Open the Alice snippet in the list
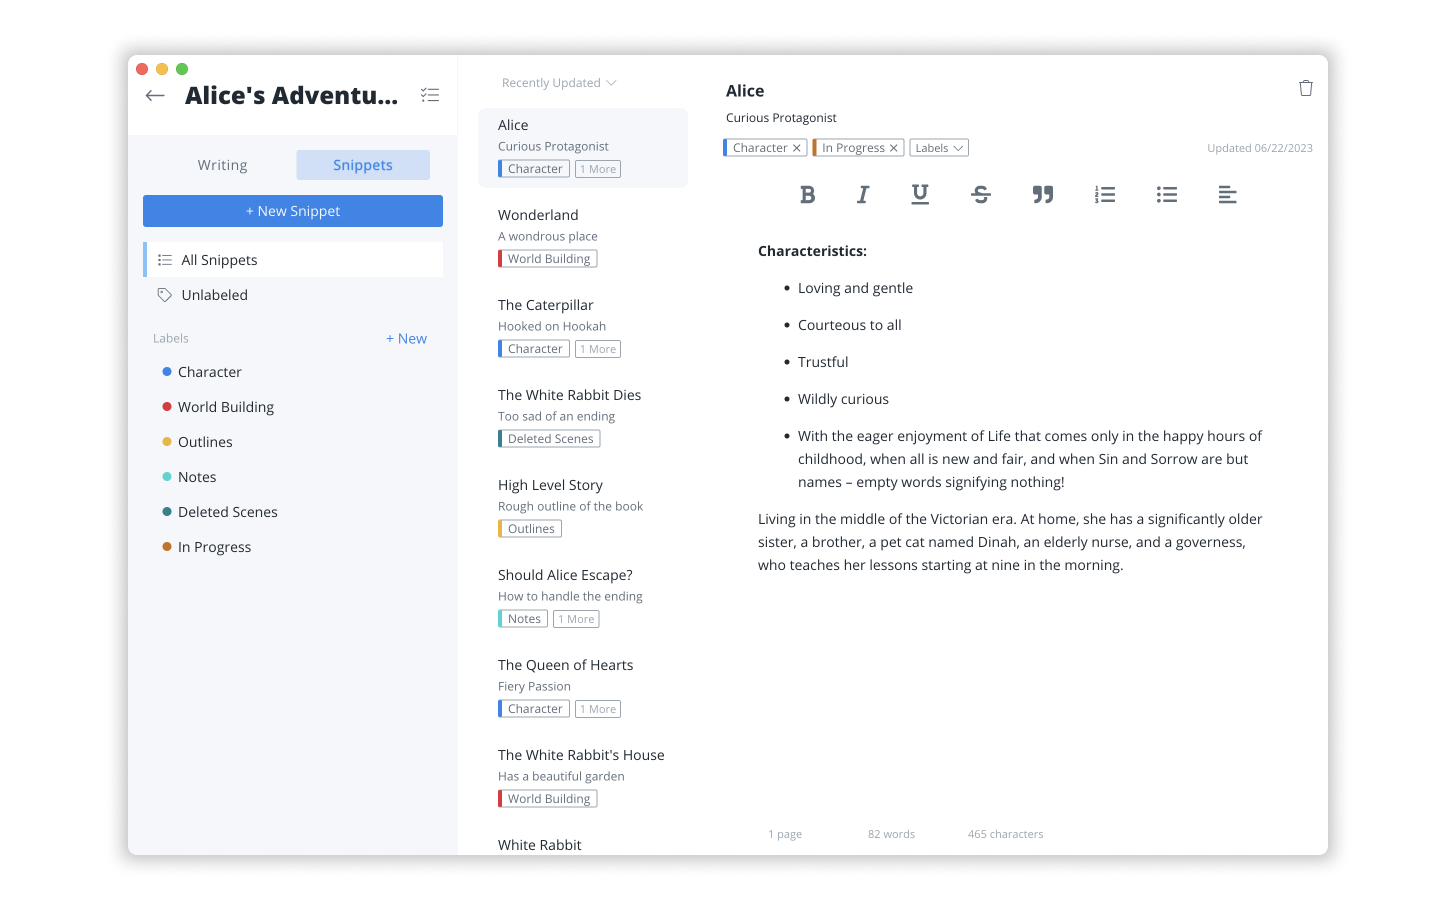Viewport: 1456px width, 910px height. point(583,148)
